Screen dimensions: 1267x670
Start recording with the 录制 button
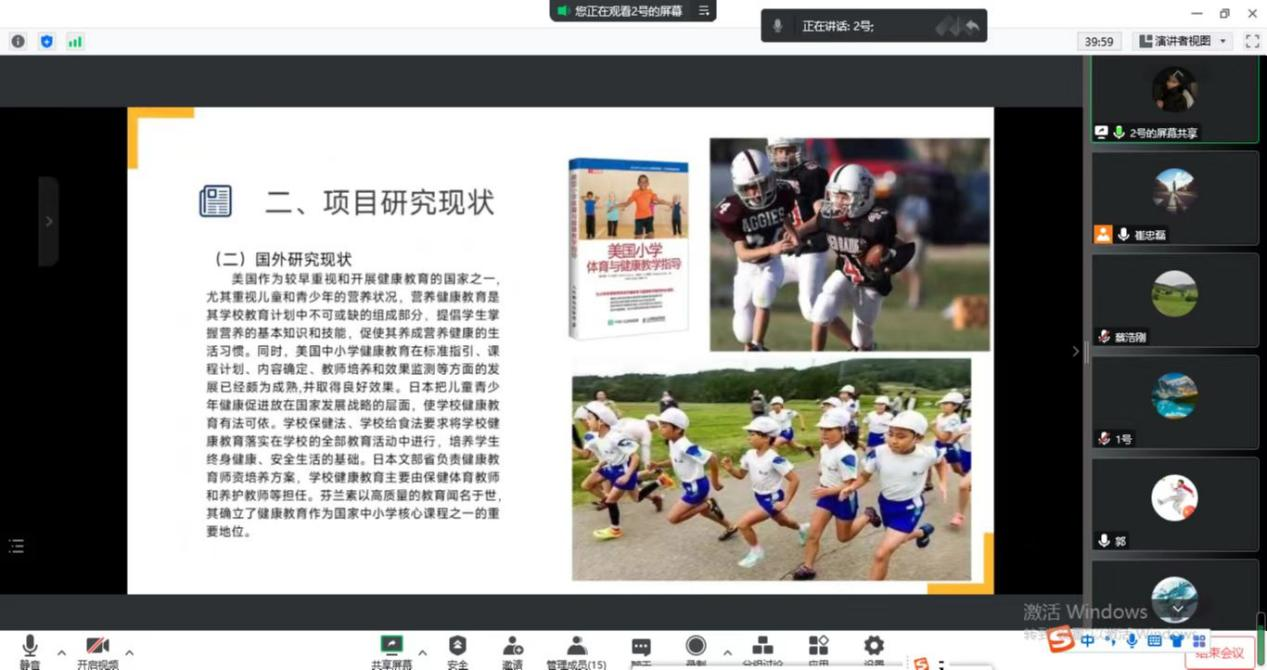pyautogui.click(x=696, y=648)
